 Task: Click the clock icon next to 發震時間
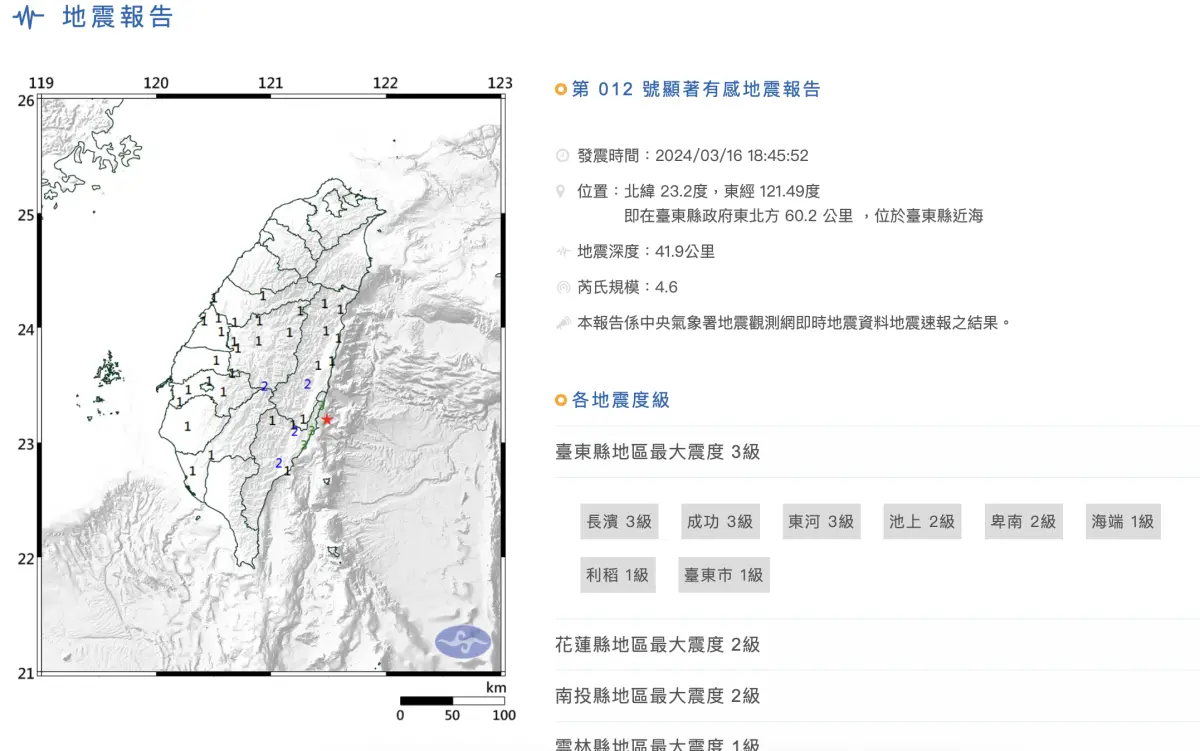click(562, 155)
